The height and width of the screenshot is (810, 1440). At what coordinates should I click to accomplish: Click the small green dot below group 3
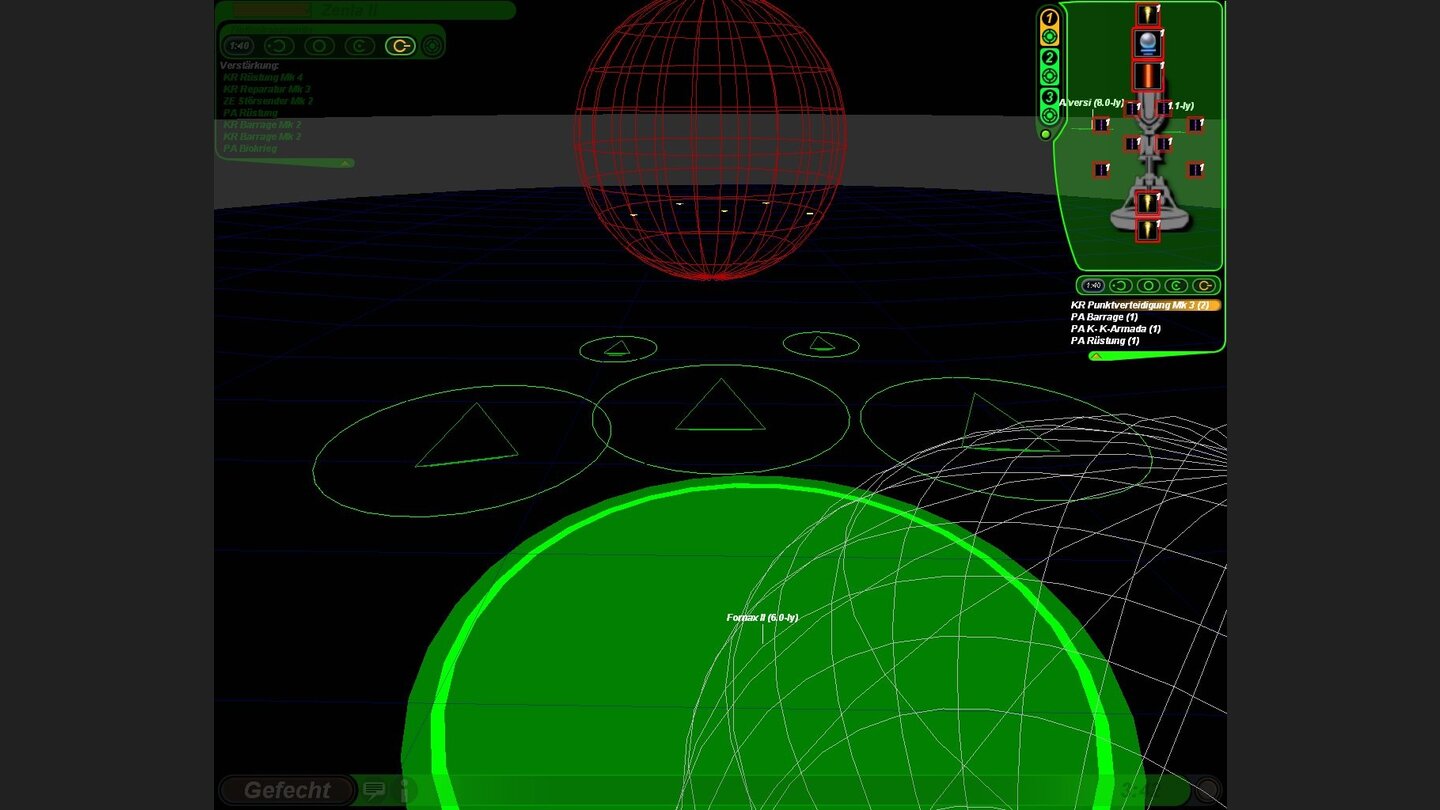[x=1045, y=134]
